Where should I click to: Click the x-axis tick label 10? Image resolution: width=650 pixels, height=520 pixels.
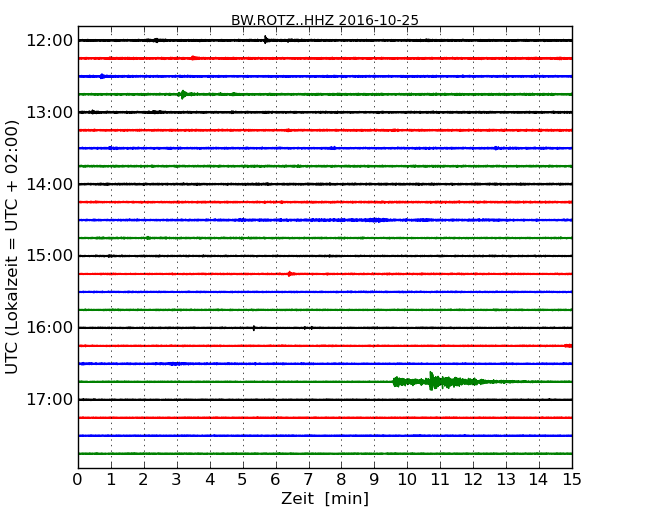[x=407, y=480]
